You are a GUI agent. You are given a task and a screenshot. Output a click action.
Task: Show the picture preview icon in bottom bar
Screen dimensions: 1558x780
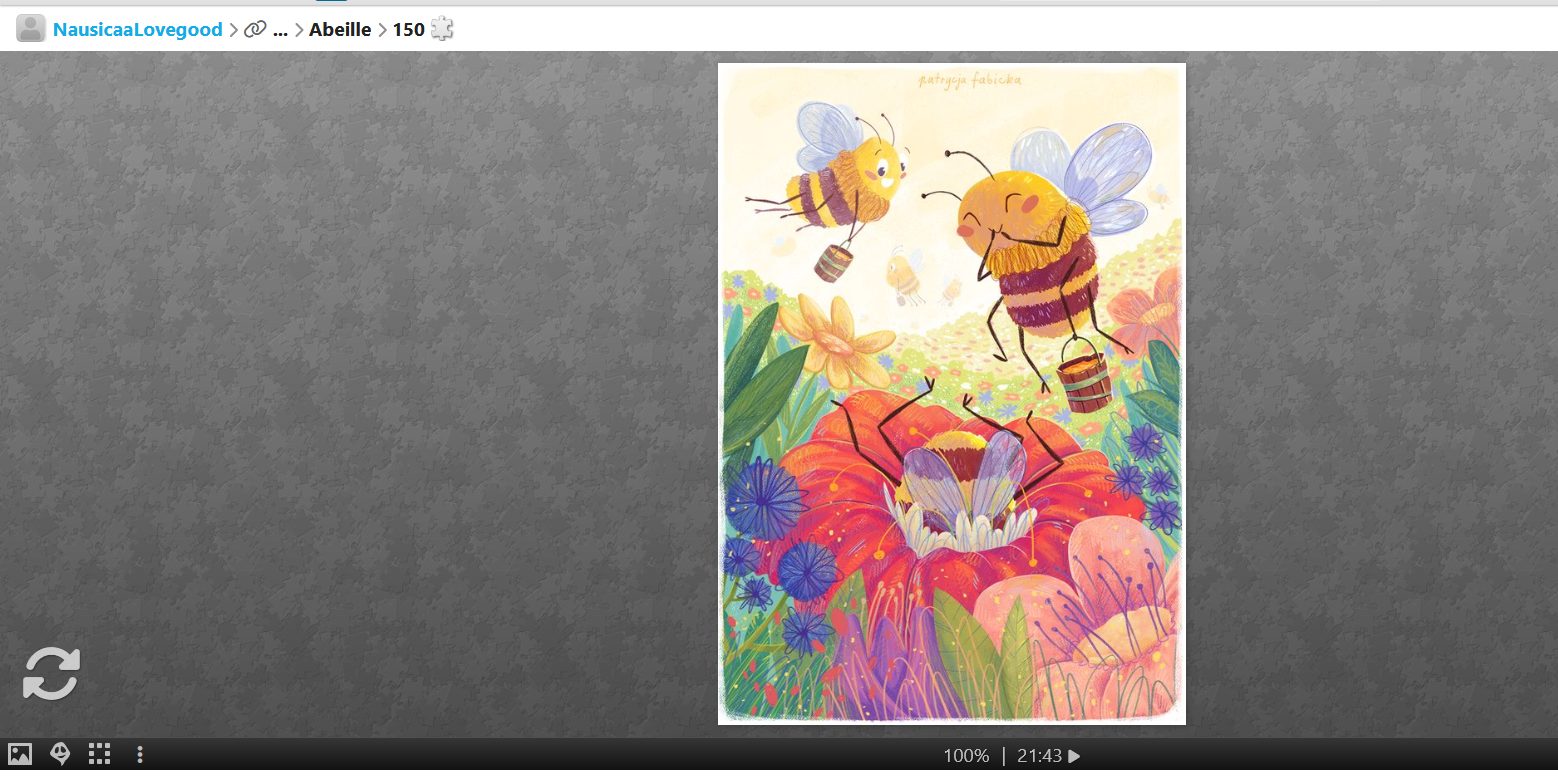pyautogui.click(x=20, y=755)
